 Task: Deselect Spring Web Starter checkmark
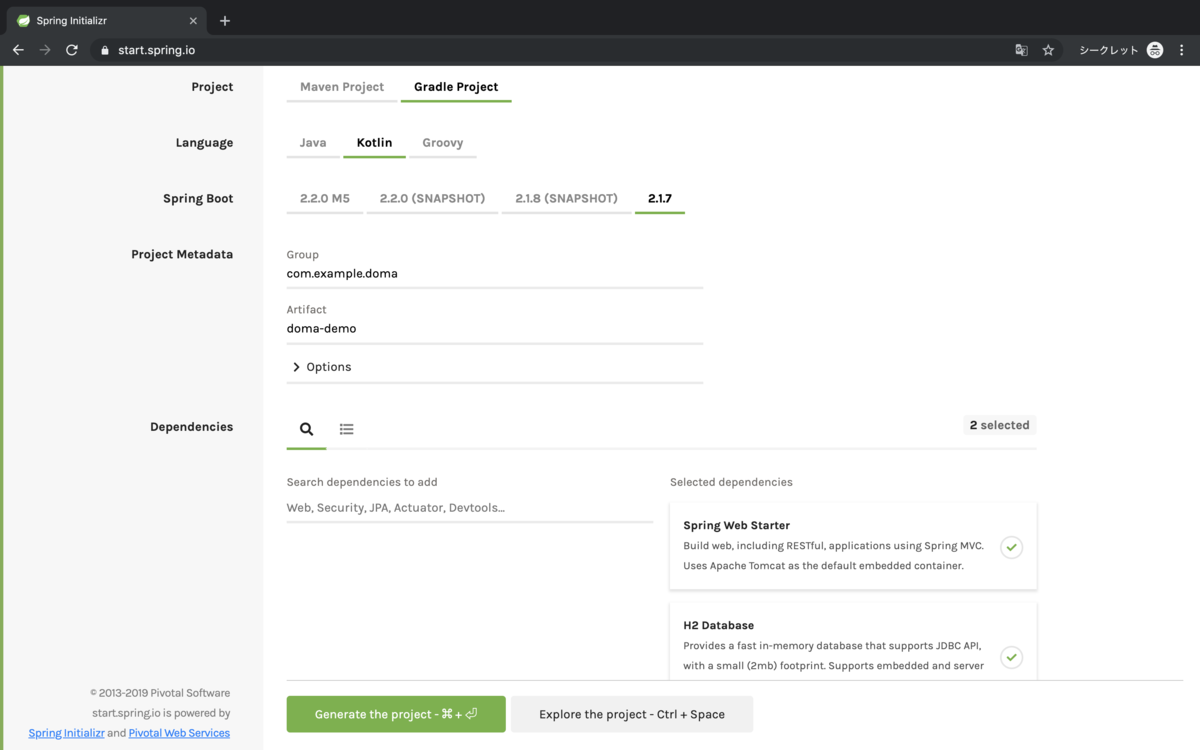pyautogui.click(x=1011, y=547)
